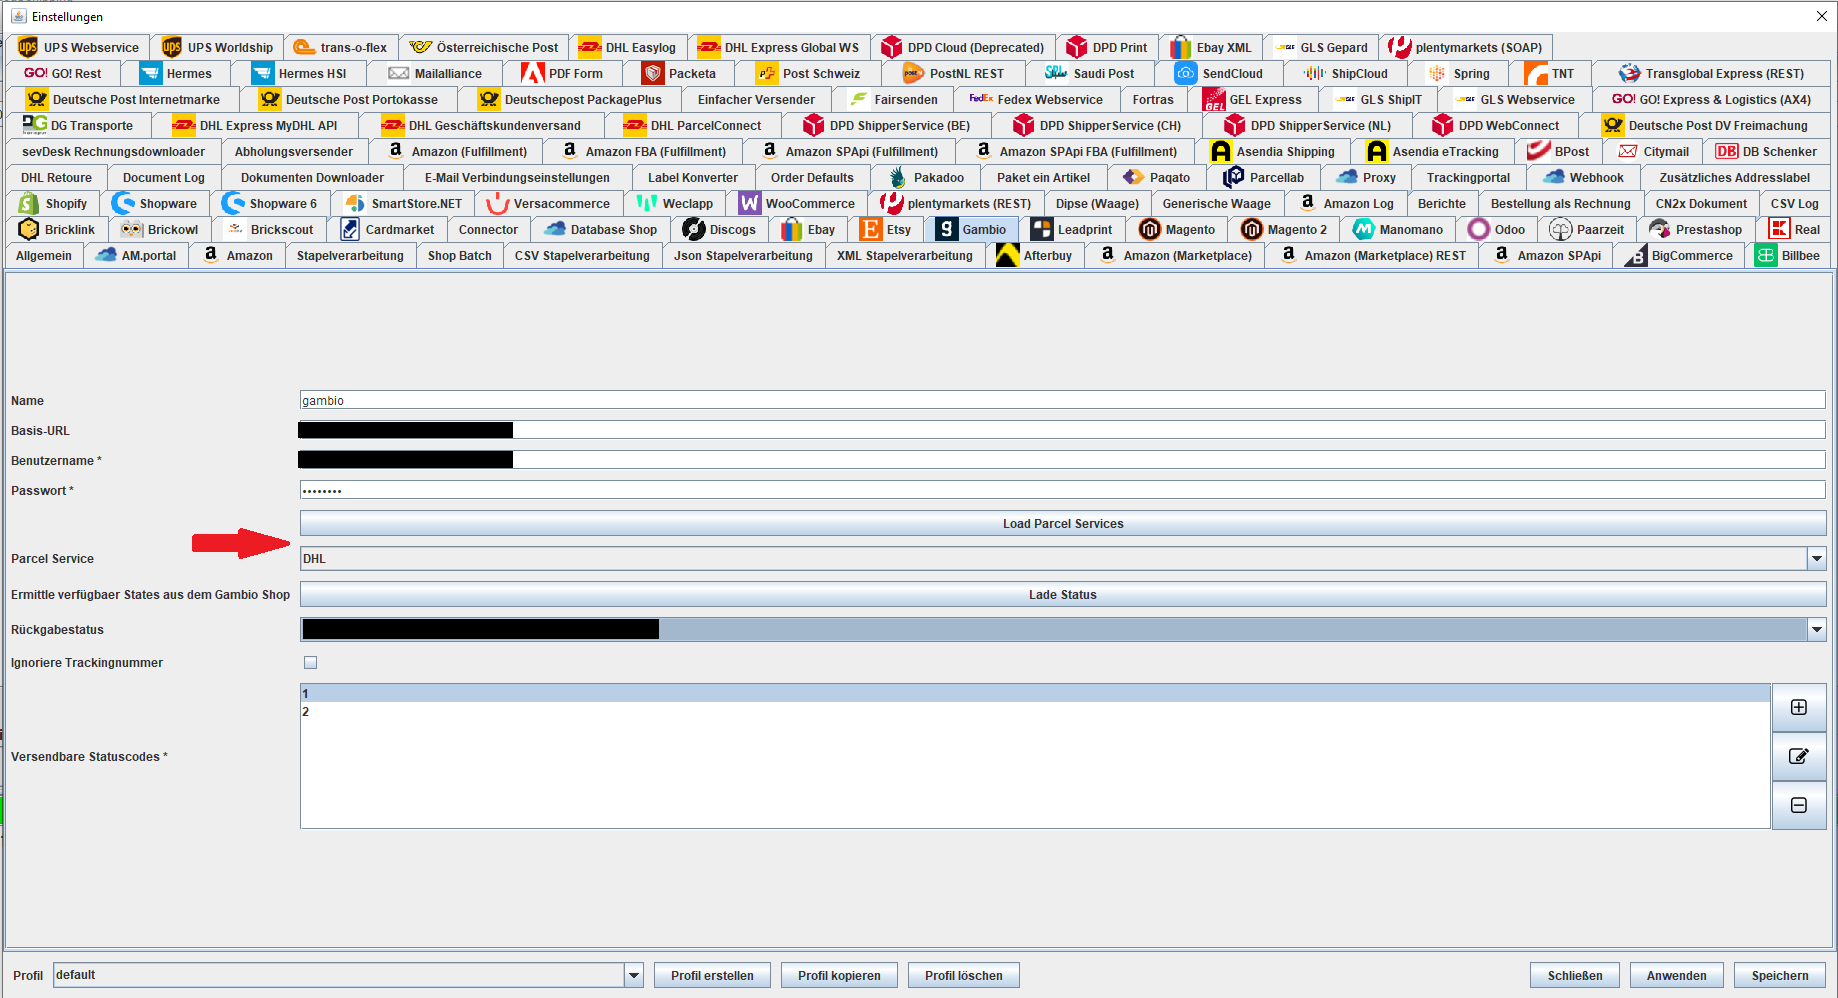Viewport: 1838px width, 998px height.
Task: Click the PDF Form Adobe icon
Action: [532, 73]
